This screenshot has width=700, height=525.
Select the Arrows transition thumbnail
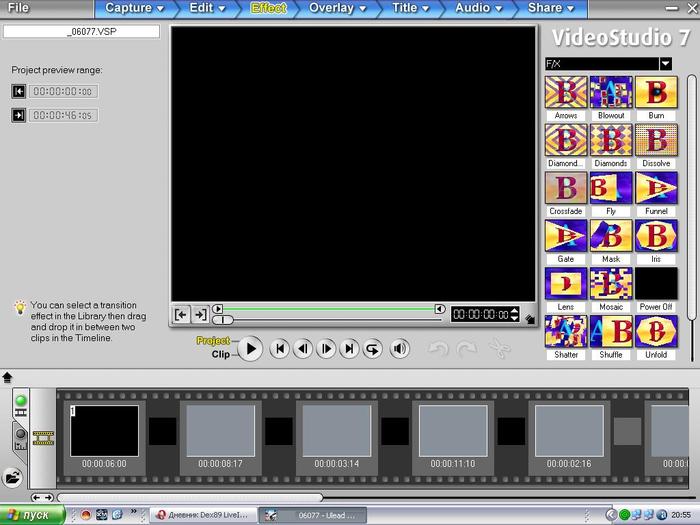coord(566,92)
